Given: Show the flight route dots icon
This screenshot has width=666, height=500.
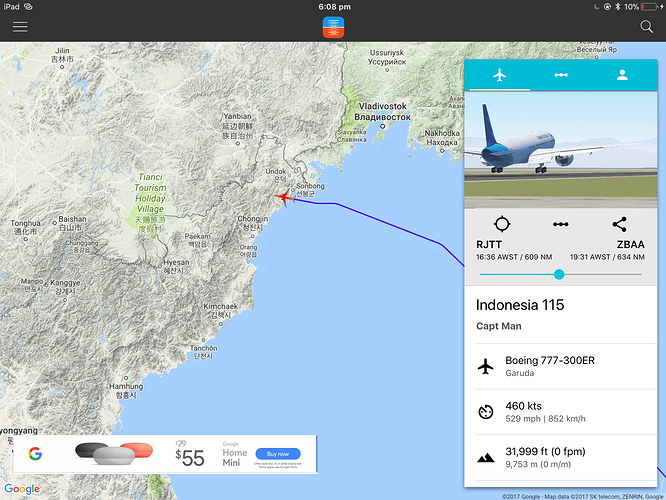Looking at the screenshot, I should pyautogui.click(x=561, y=224).
